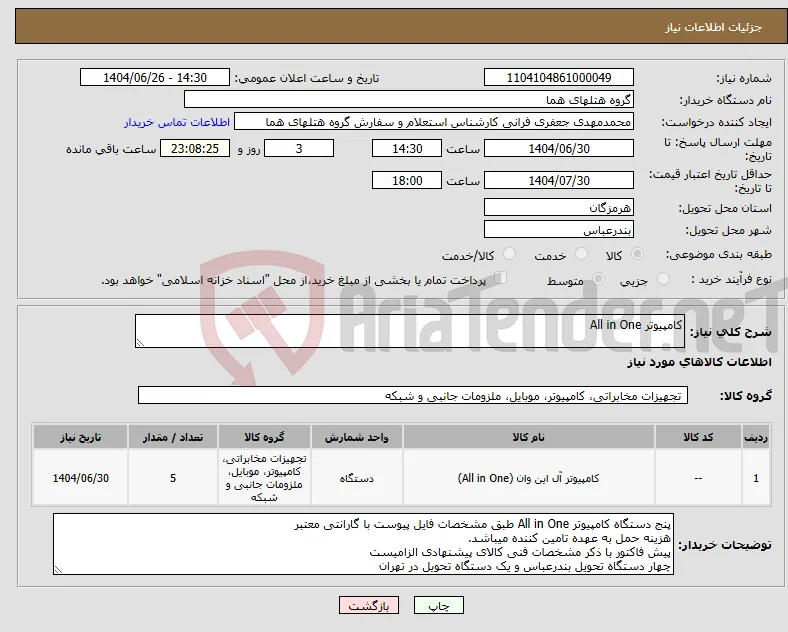Click the جزئیات اطلاعات نیاز page title
Screen dimensions: 788x632
[x=714, y=27]
